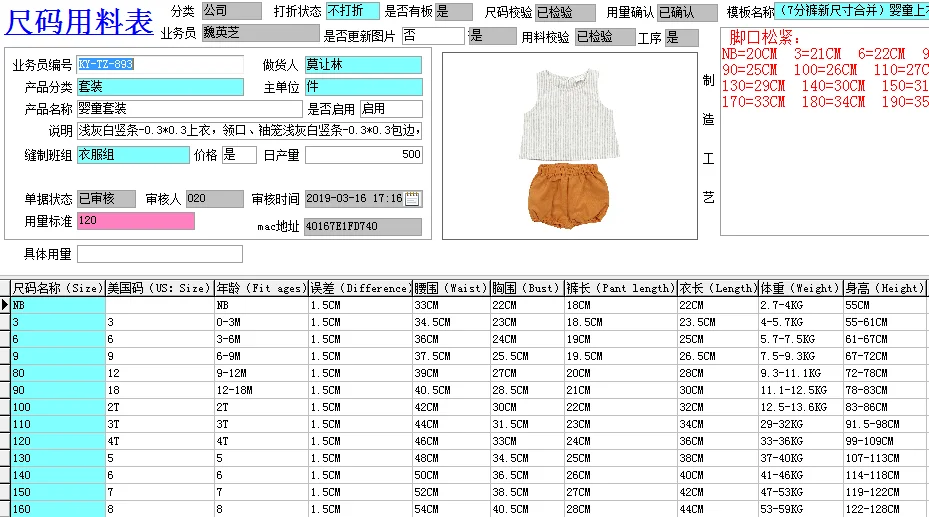
Task: Click the 体重 (Weight) column header
Action: click(801, 288)
